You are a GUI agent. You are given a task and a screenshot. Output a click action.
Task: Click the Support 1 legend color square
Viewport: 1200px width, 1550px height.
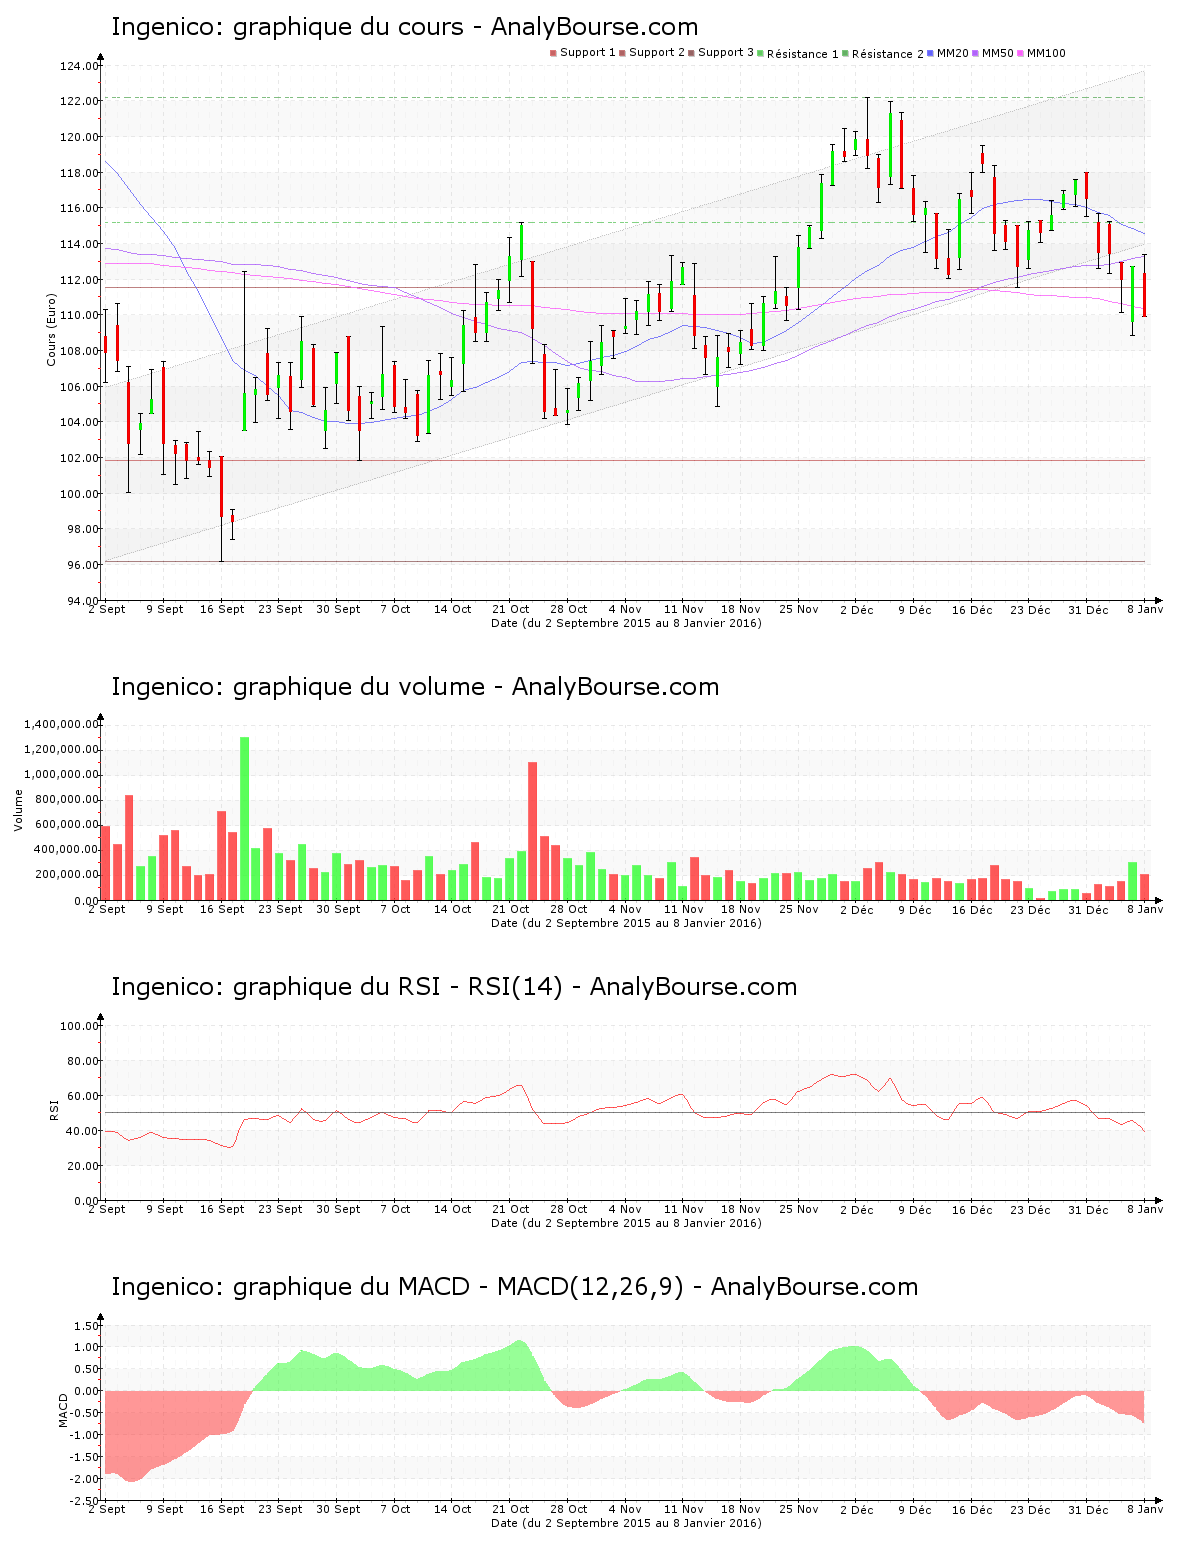point(553,53)
